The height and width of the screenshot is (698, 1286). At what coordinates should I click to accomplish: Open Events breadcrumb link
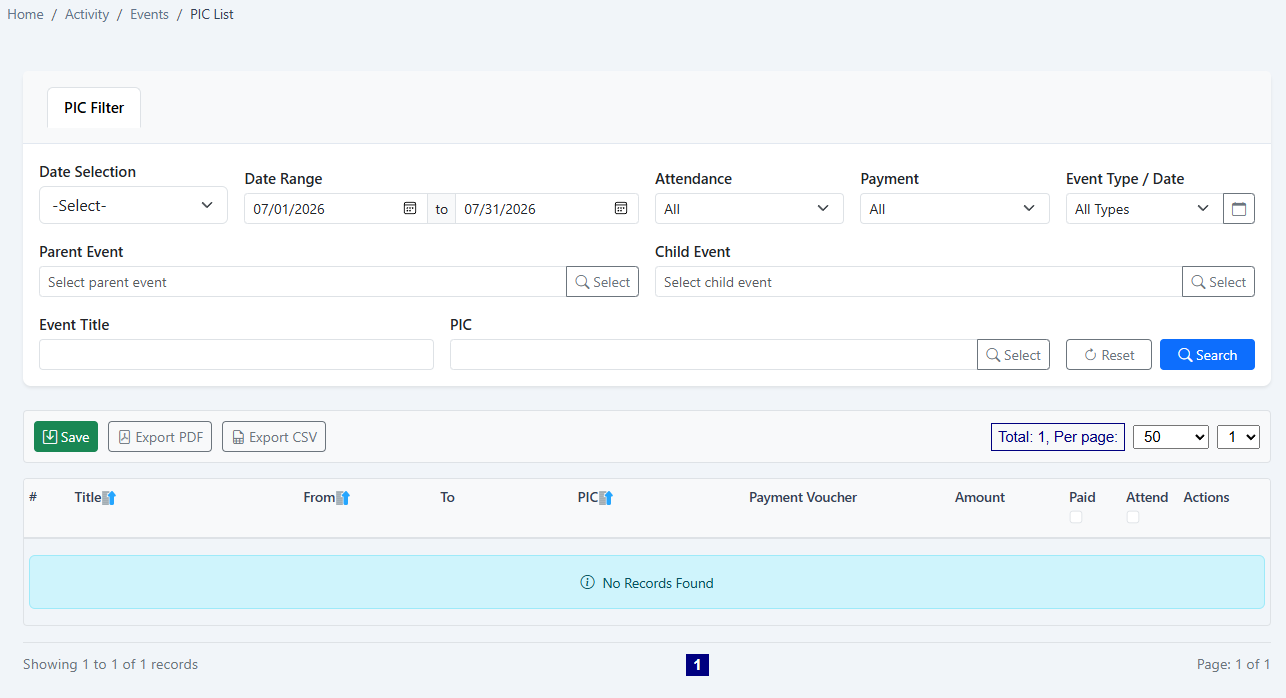[149, 15]
